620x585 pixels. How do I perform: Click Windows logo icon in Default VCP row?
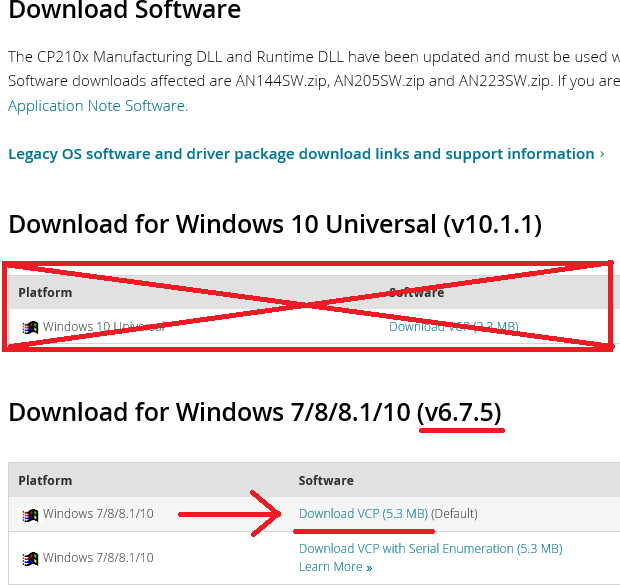click(x=30, y=515)
